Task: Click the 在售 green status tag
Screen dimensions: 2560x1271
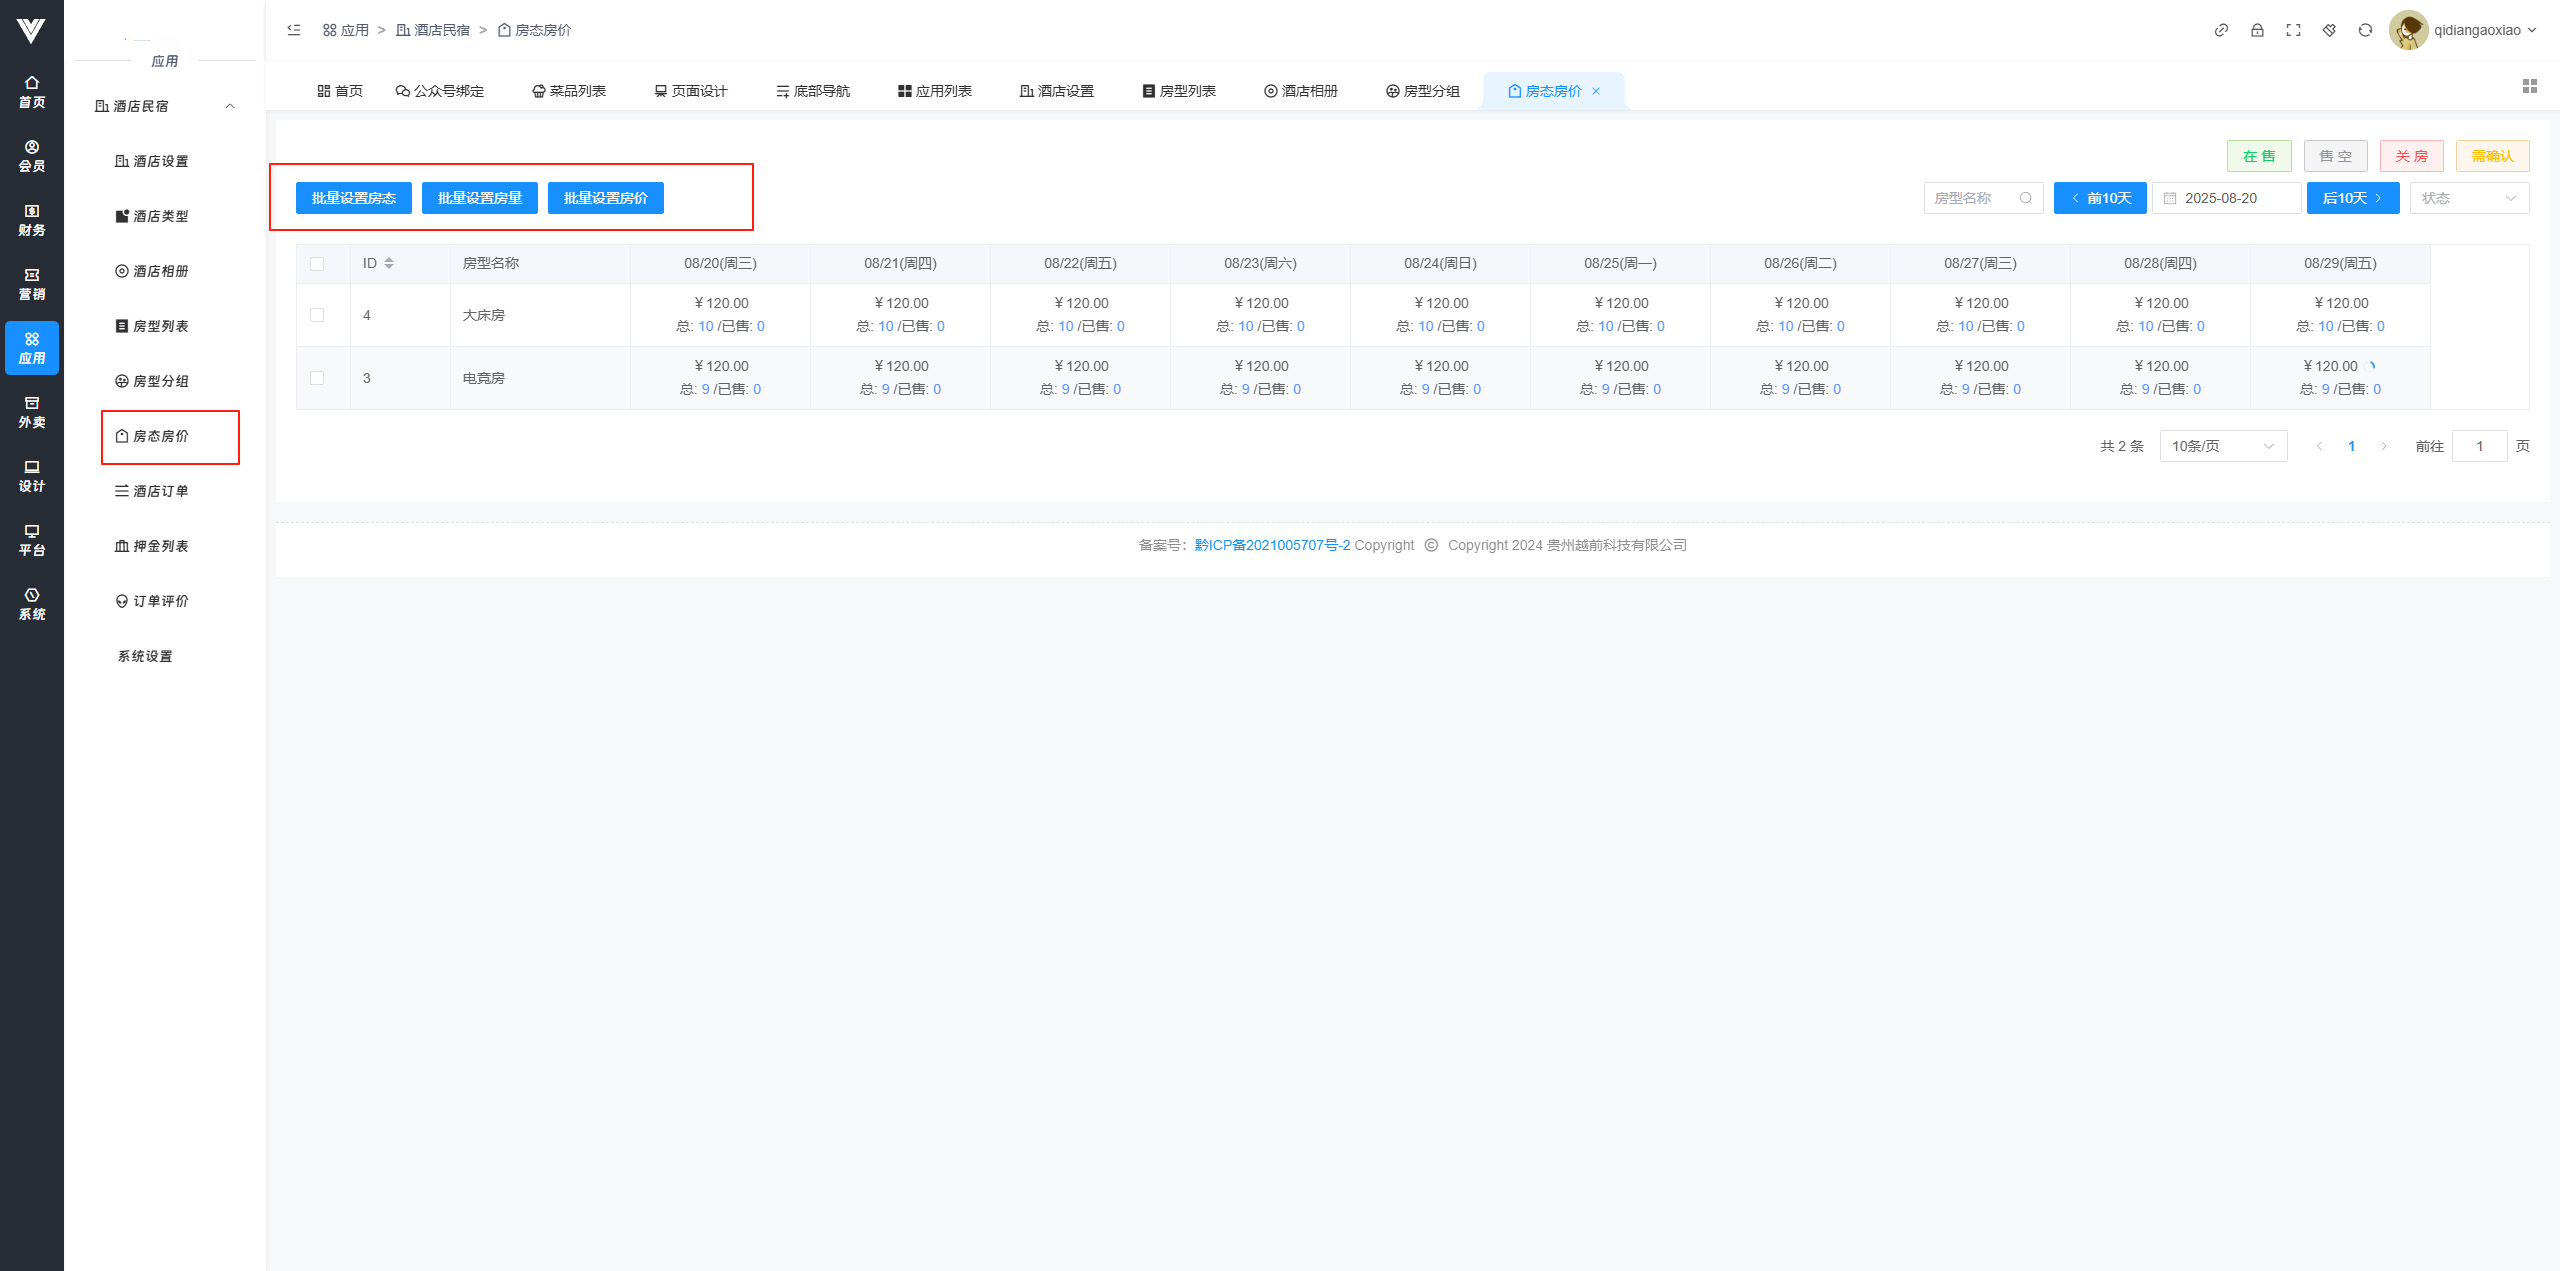Action: (x=2258, y=156)
